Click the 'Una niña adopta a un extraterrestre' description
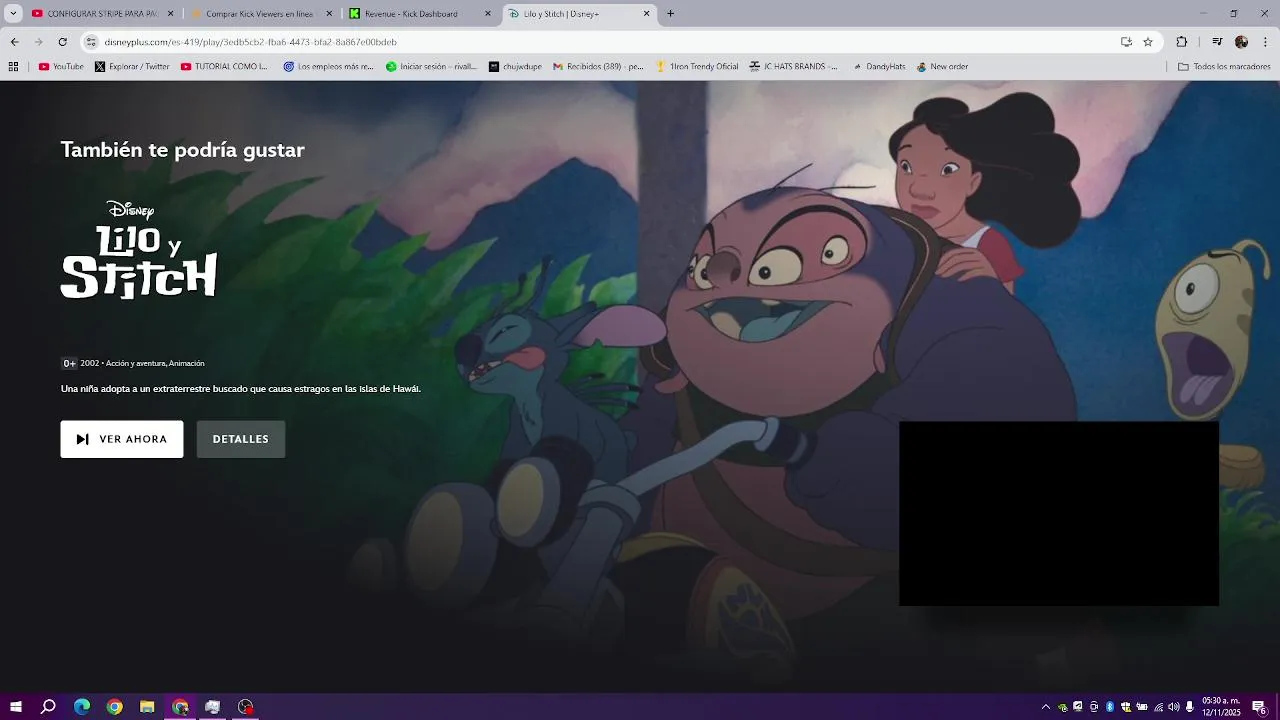This screenshot has height=720, width=1280. click(x=241, y=388)
